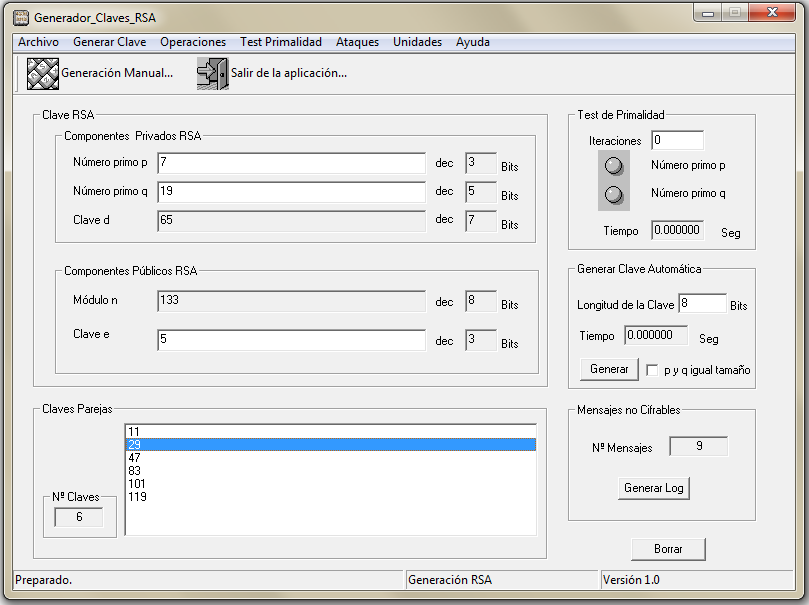Open the Generar Clave menu
Image resolution: width=809 pixels, height=605 pixels.
tap(109, 42)
